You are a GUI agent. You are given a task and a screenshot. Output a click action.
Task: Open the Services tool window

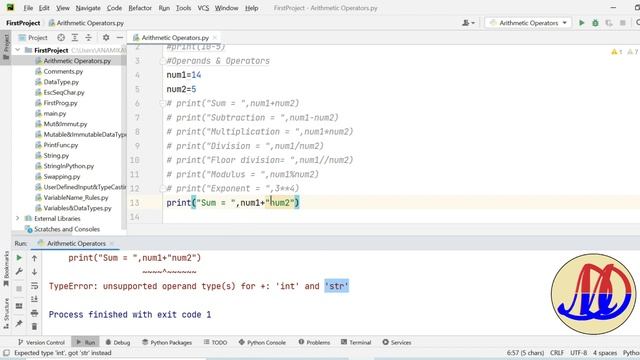(x=397, y=342)
